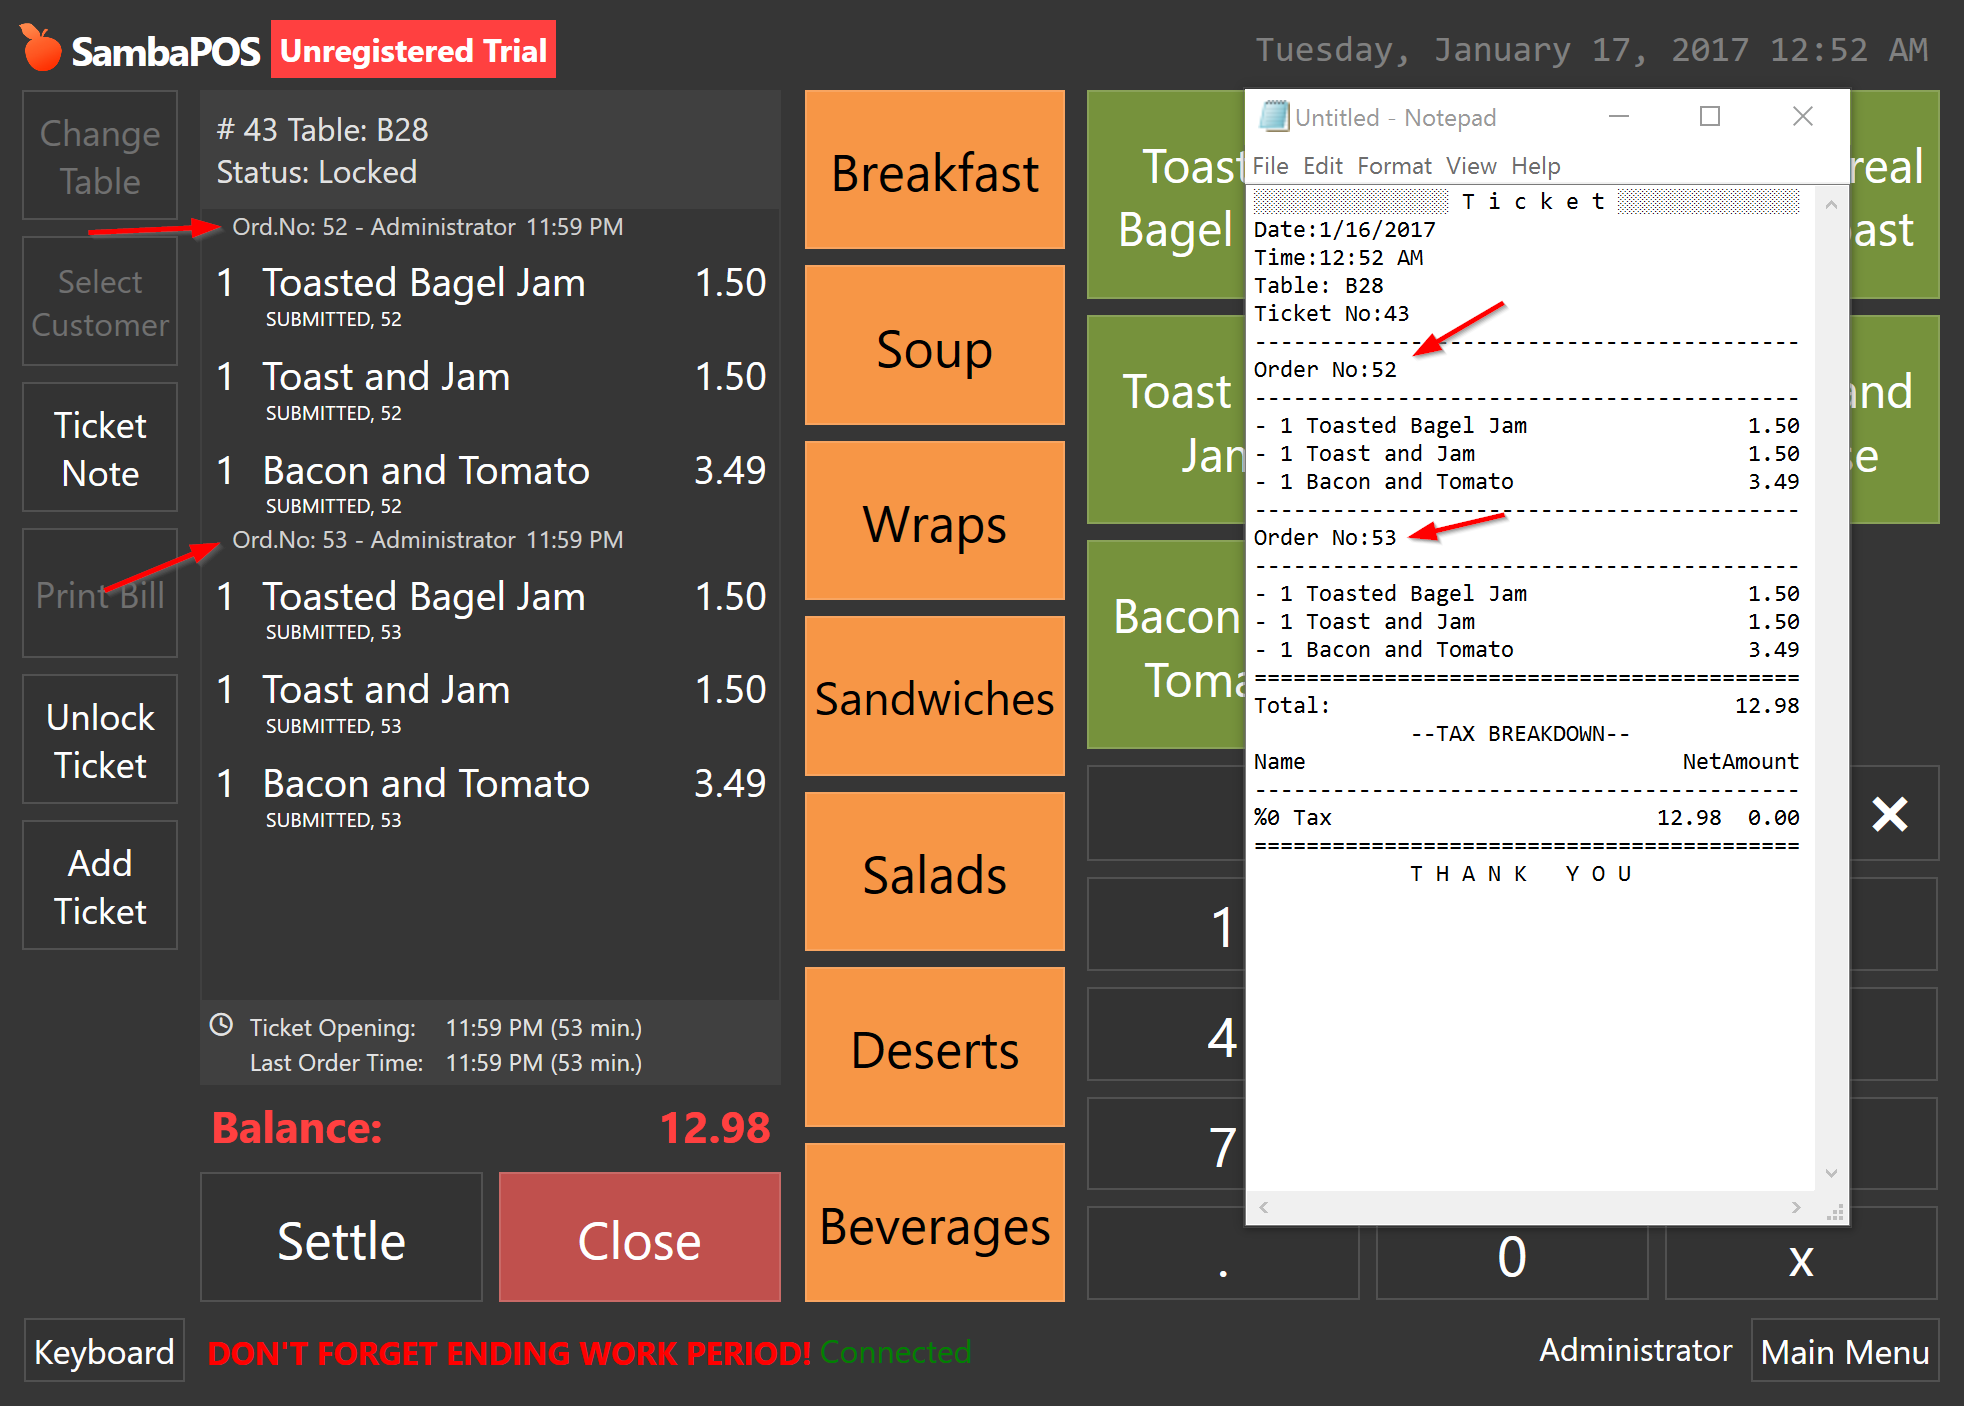
Task: Click the Notepad horizontal scrollbar left arrow
Action: pos(1264,1208)
